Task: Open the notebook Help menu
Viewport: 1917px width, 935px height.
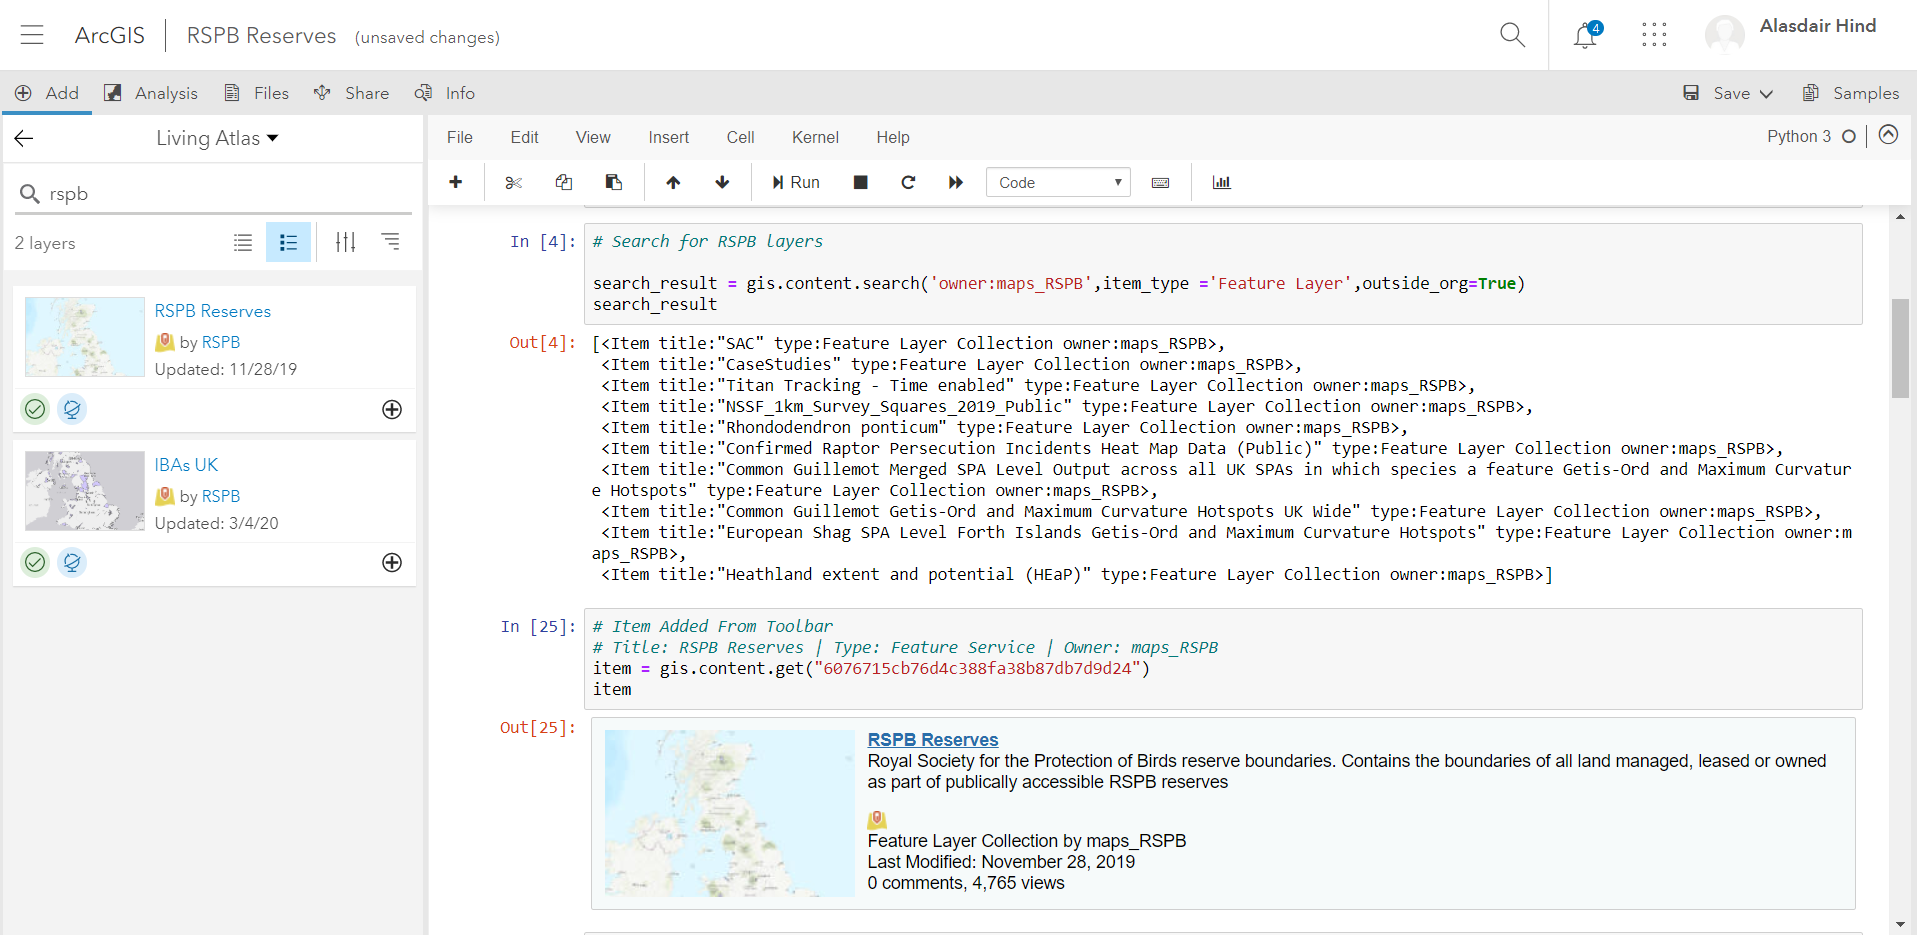Action: [893, 137]
